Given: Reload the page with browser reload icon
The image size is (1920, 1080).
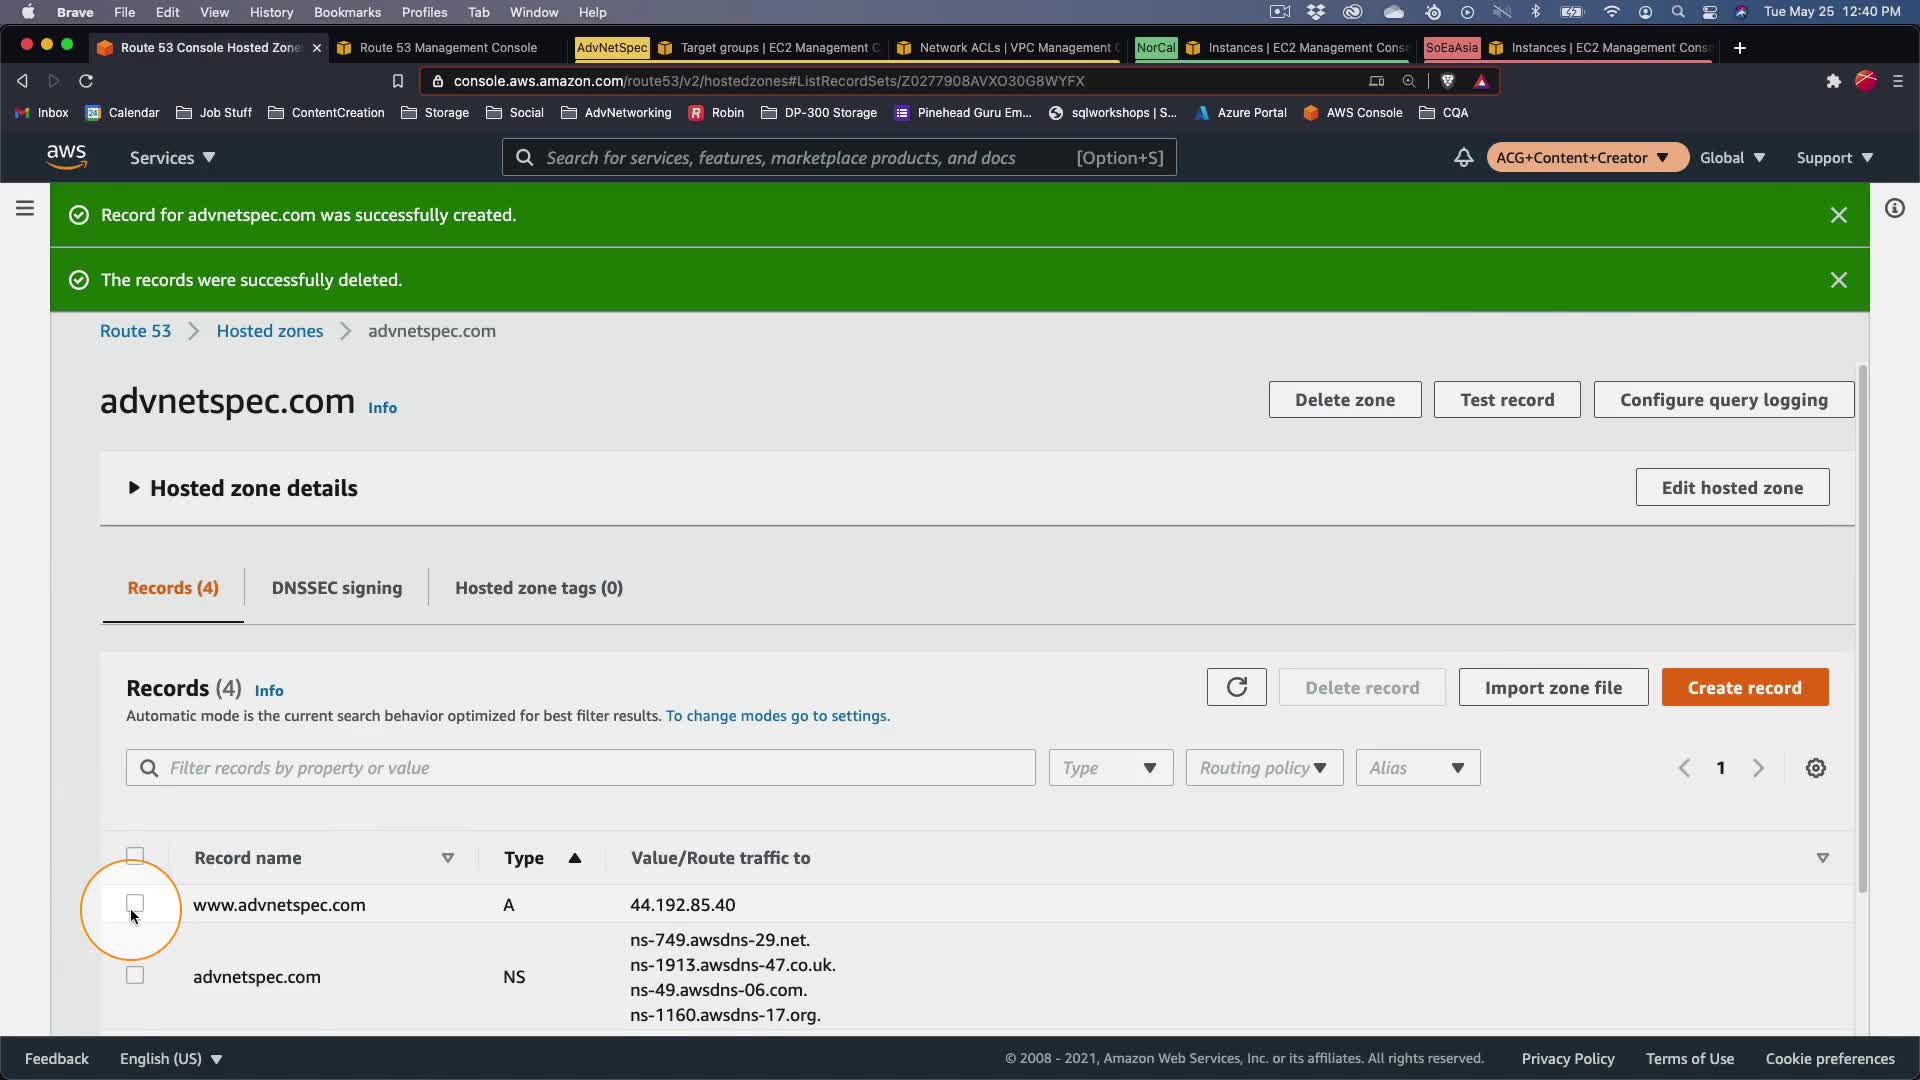Looking at the screenshot, I should [x=86, y=81].
